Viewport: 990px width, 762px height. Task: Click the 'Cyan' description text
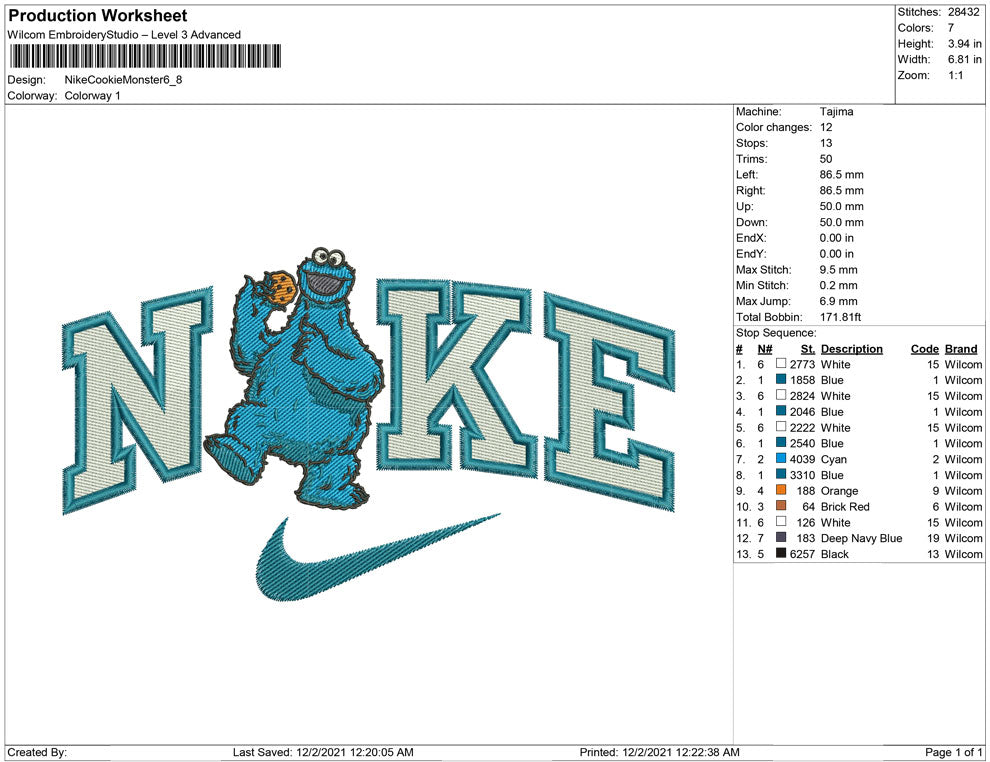(833, 459)
